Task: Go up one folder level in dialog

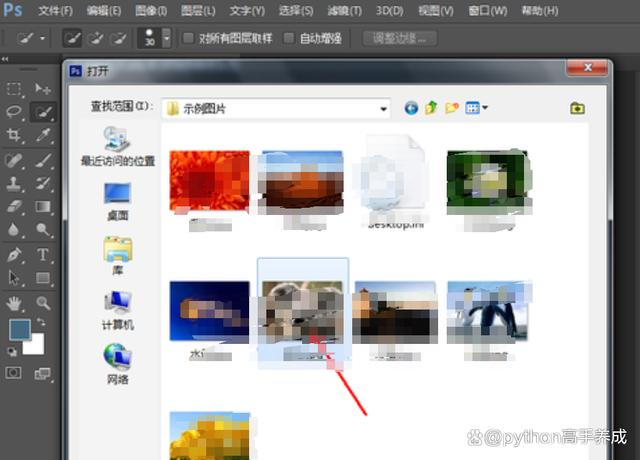Action: [431, 108]
